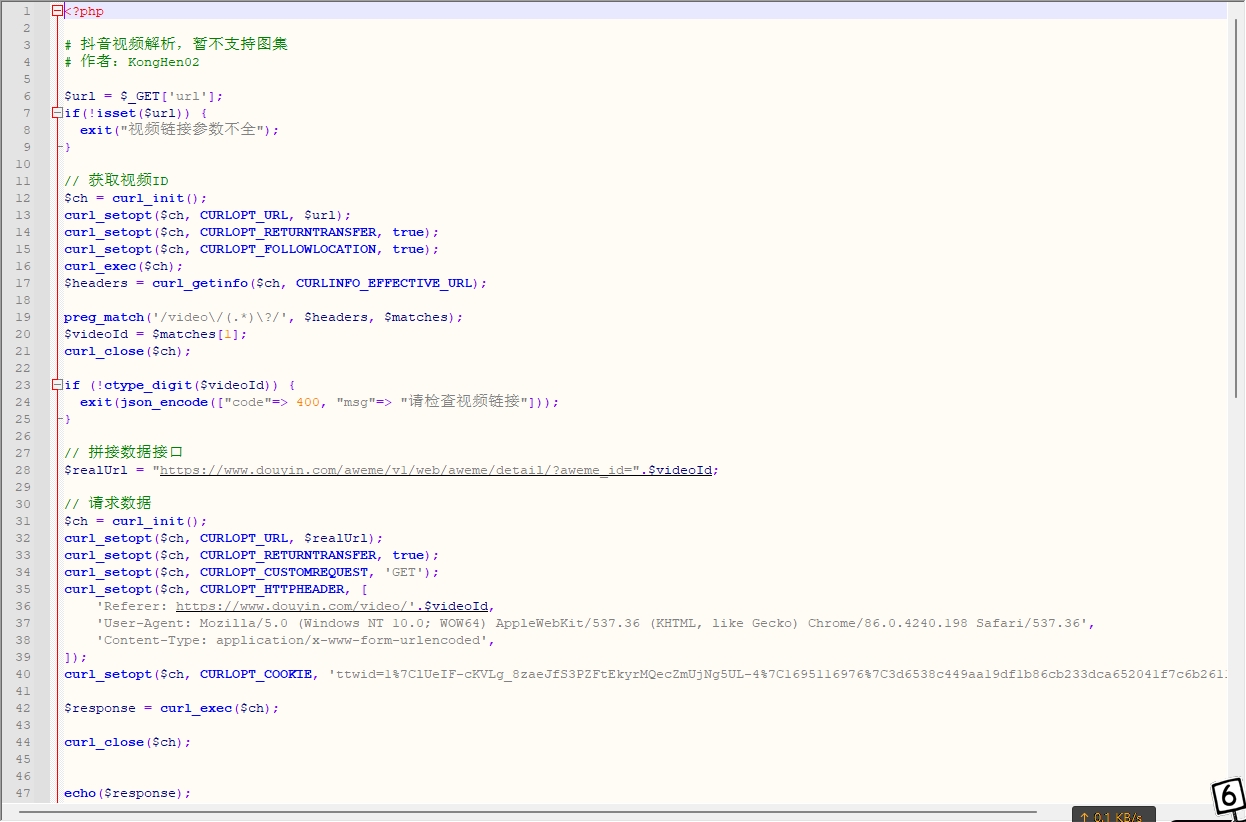
Task: Click the json_encode function name
Action: click(160, 402)
